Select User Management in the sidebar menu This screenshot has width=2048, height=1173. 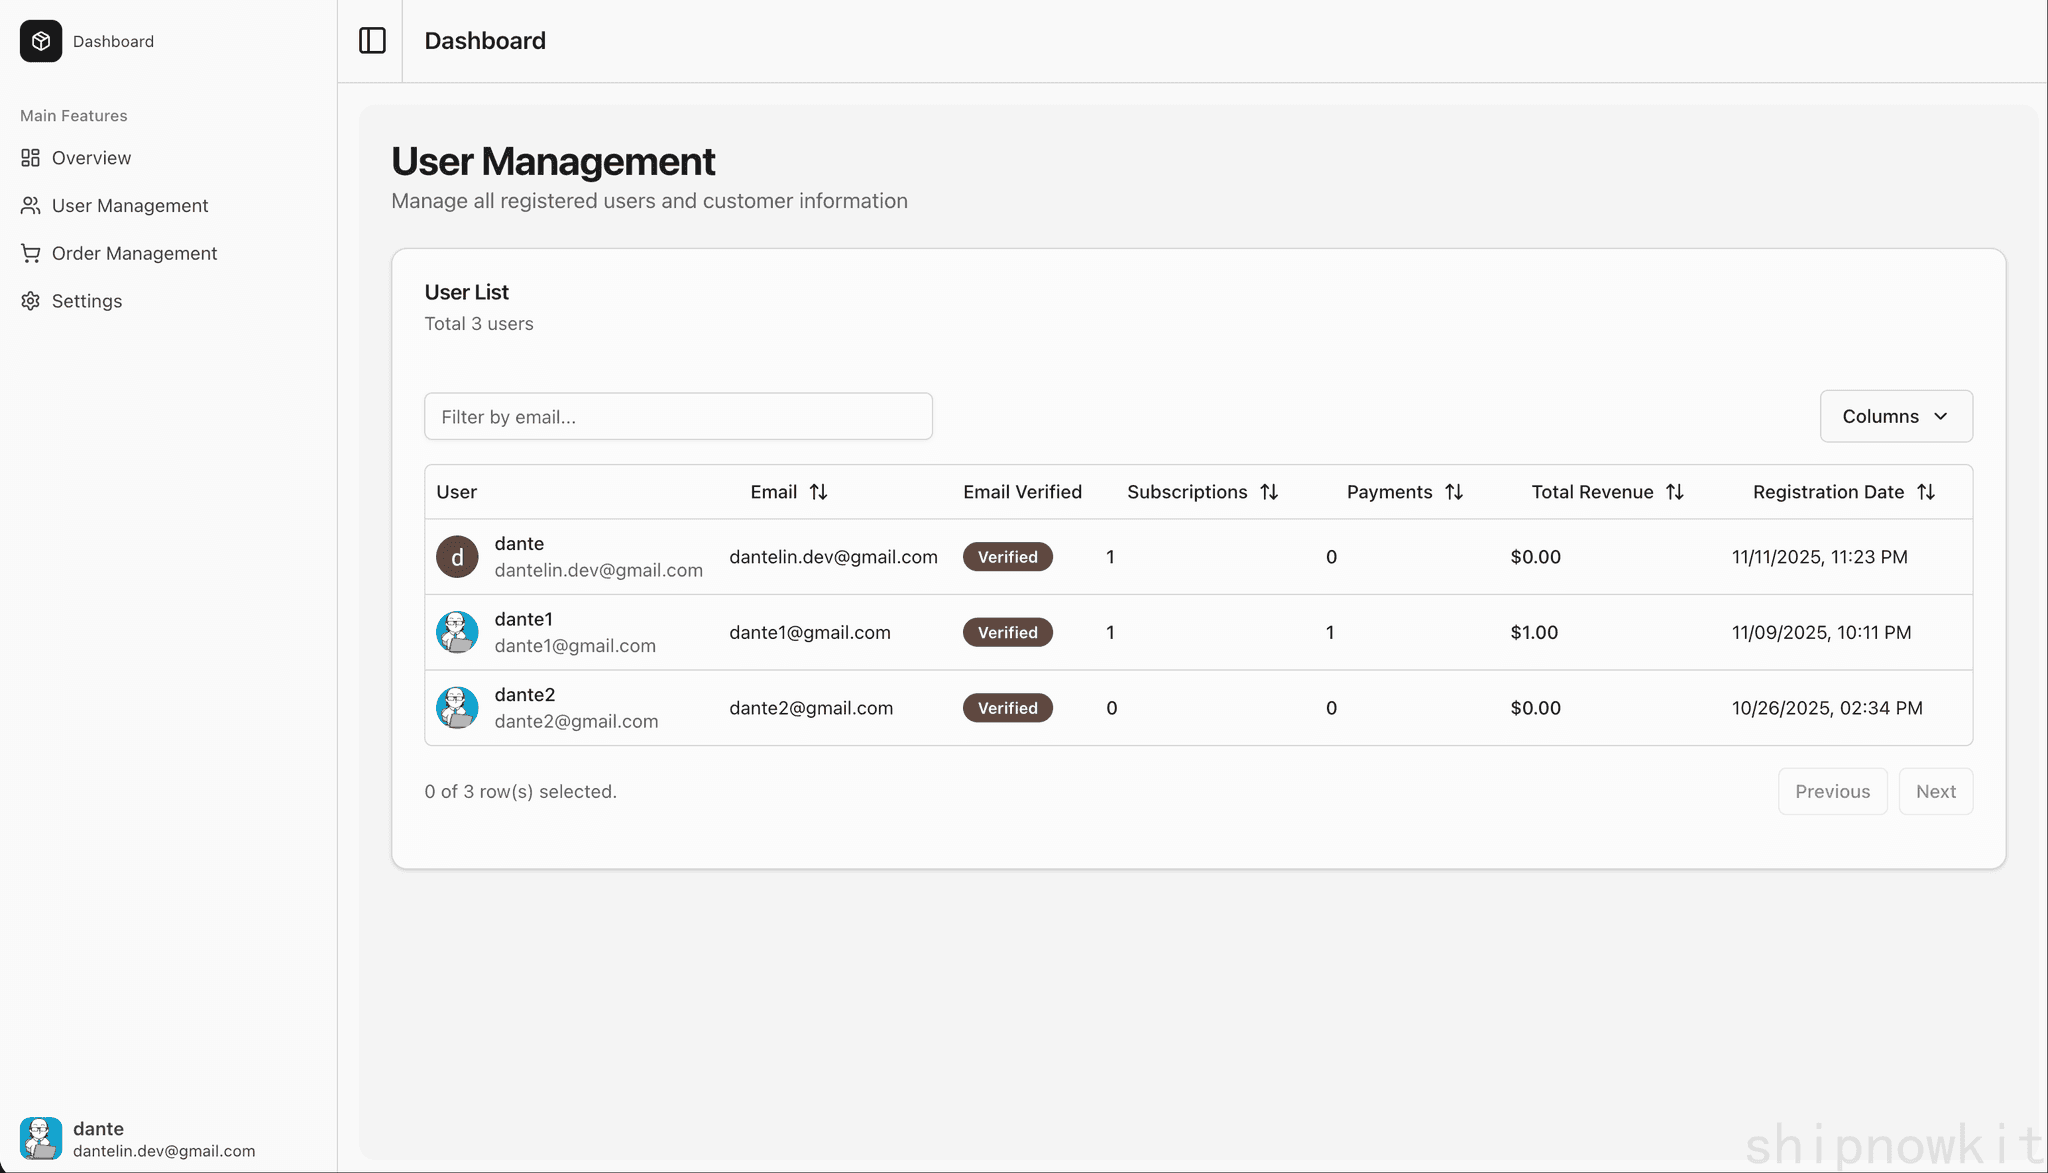(x=128, y=205)
